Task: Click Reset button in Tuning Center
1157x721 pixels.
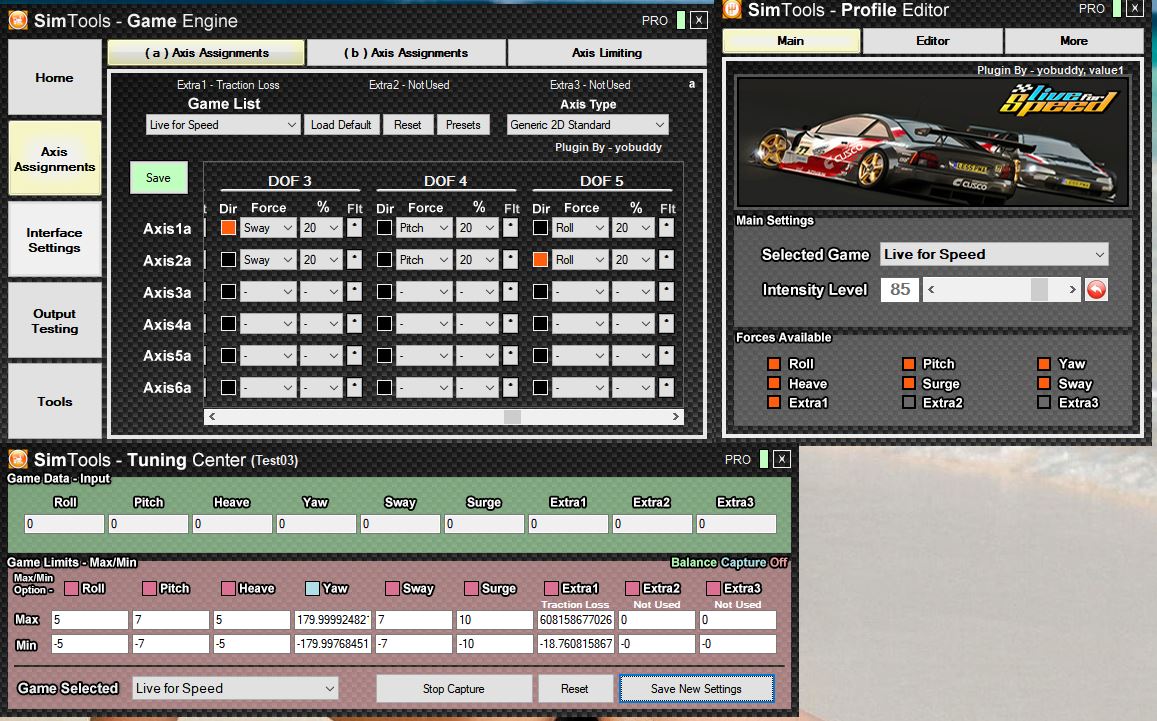Action: [574, 689]
